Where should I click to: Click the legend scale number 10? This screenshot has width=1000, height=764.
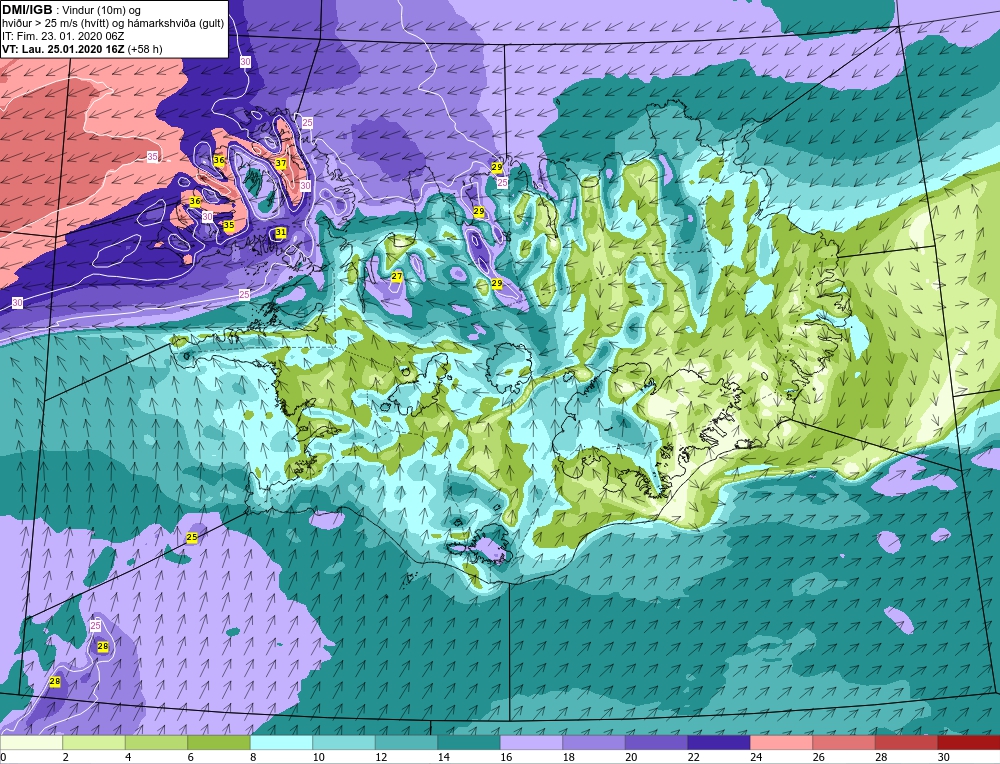pos(319,757)
